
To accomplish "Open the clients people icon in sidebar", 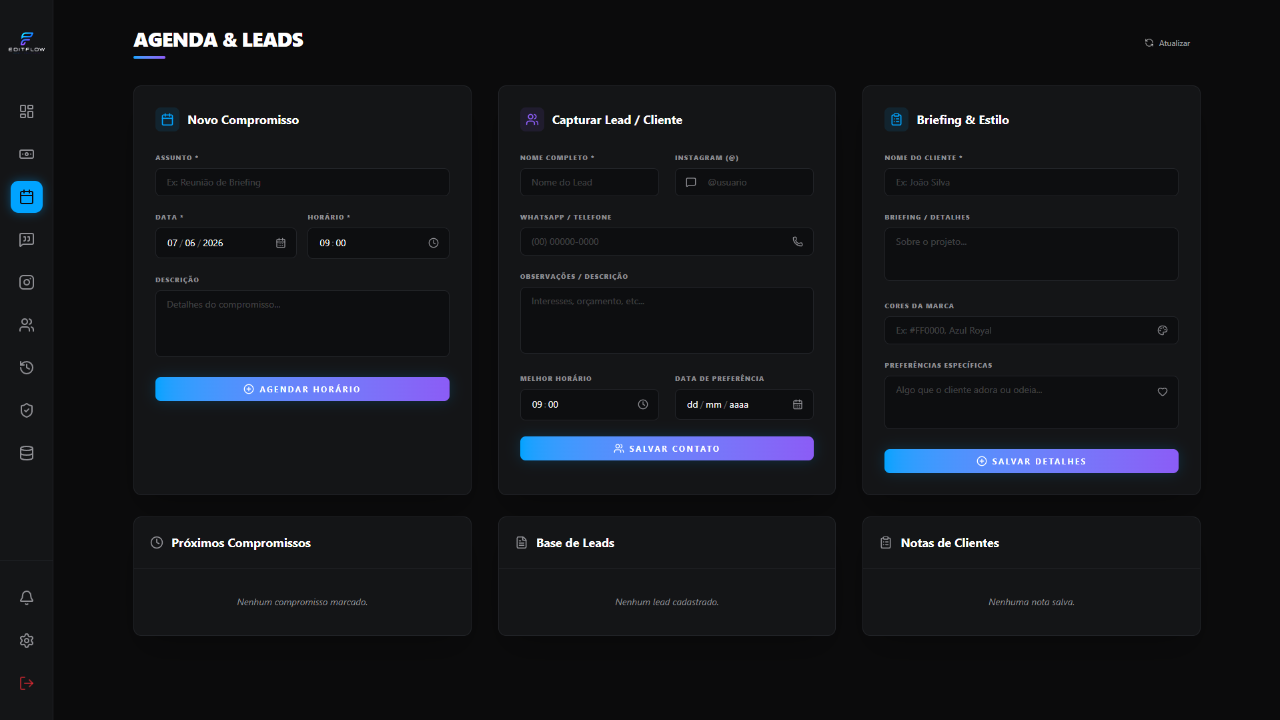I will click(27, 325).
